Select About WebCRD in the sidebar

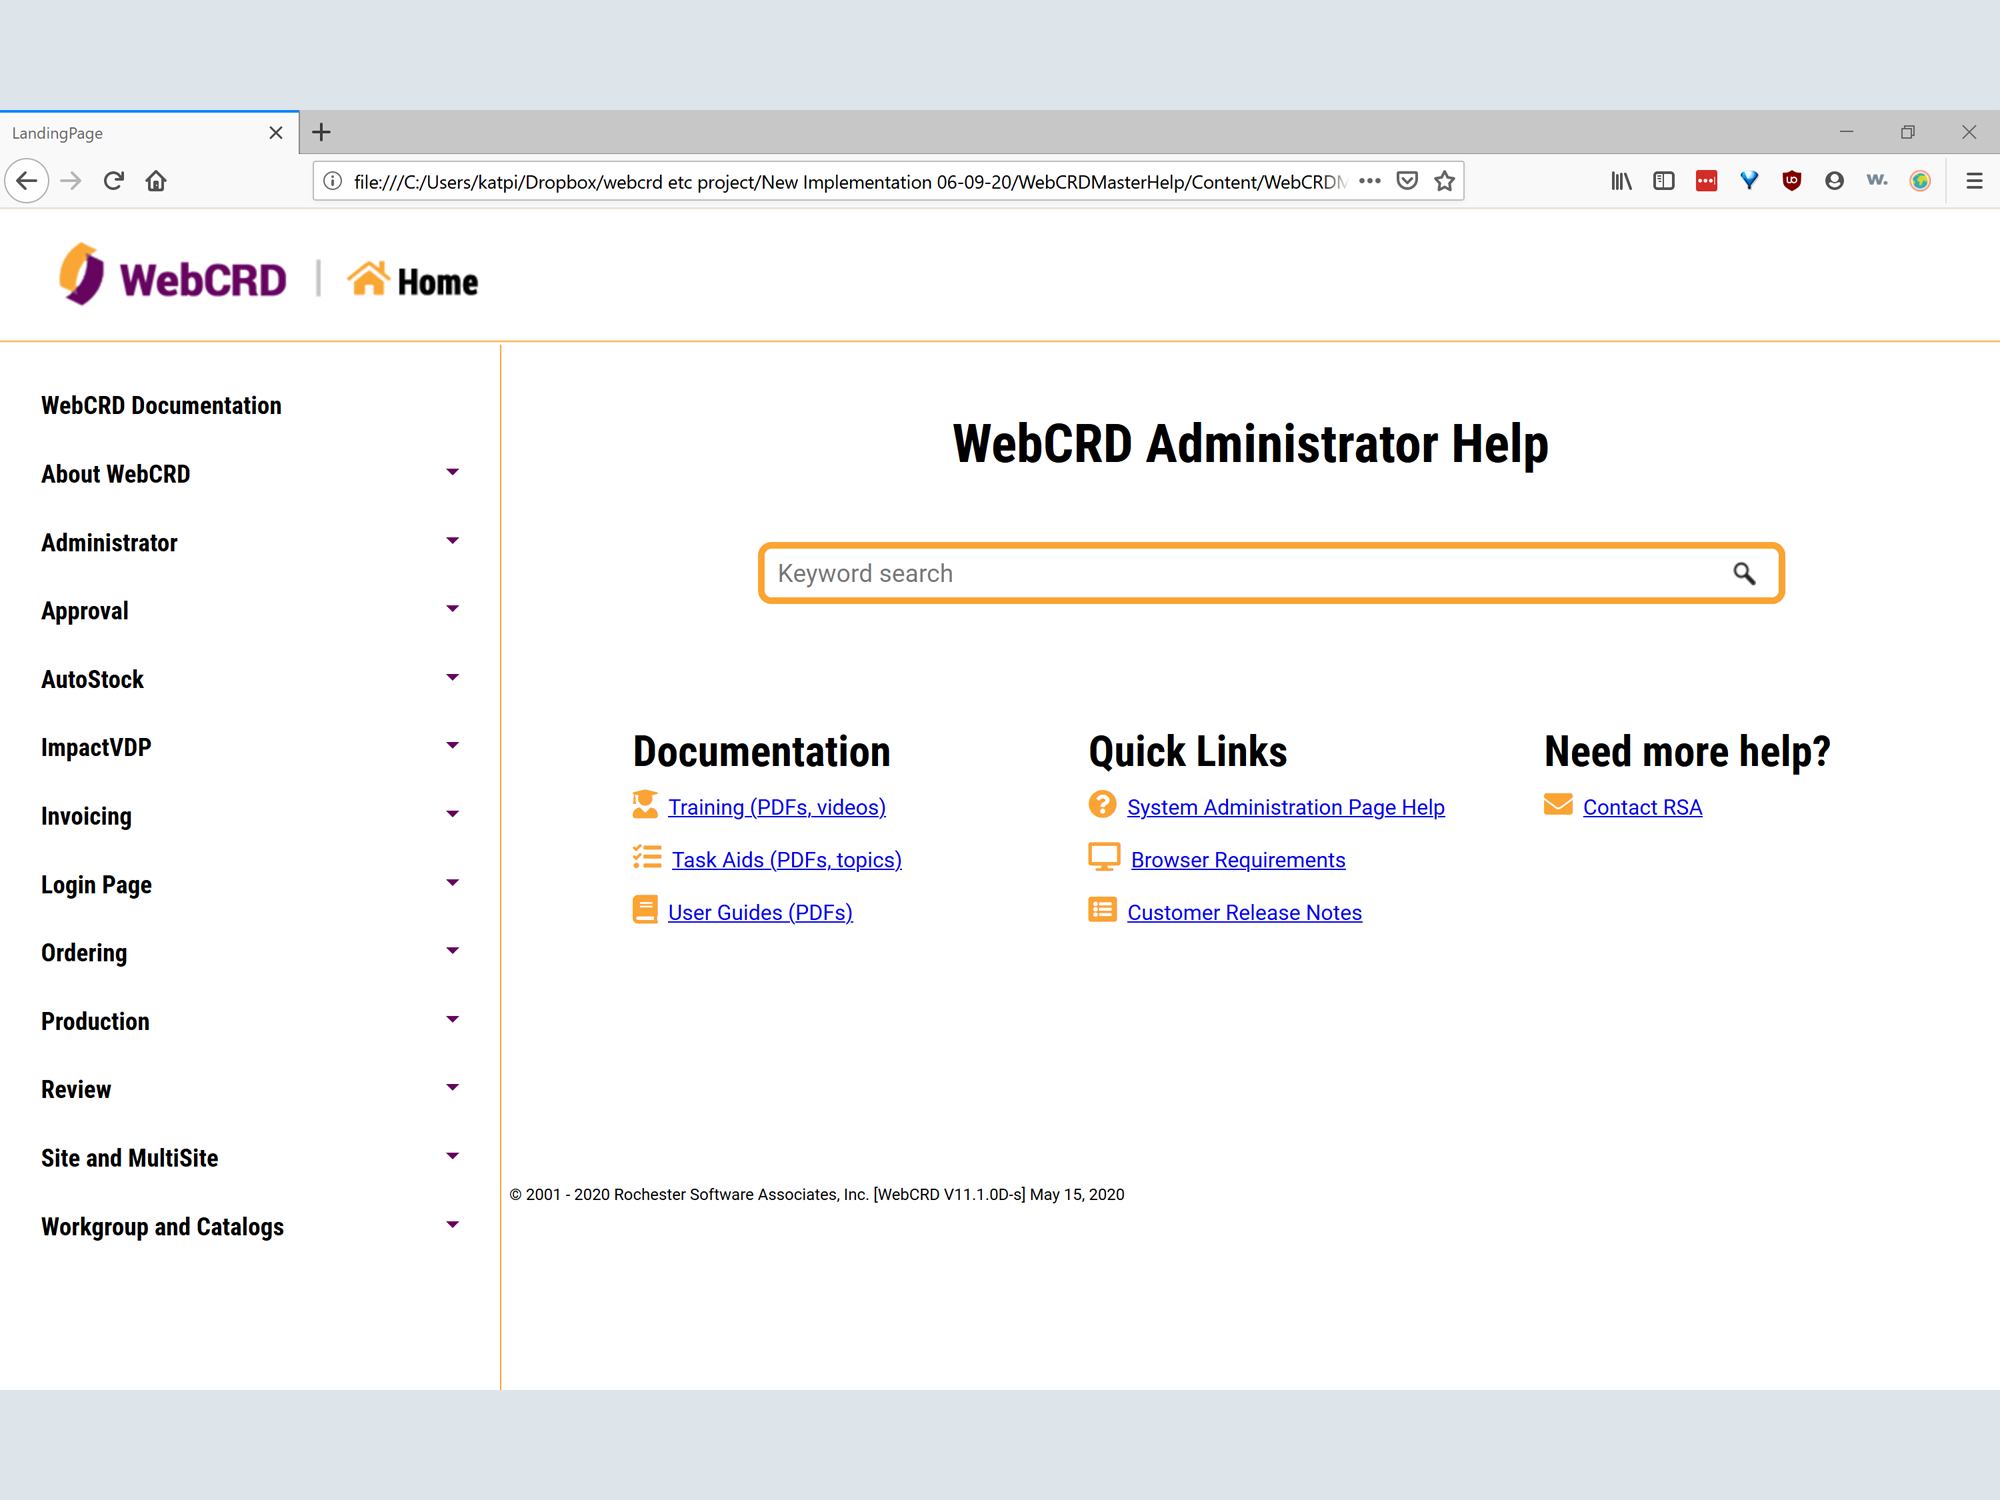coord(115,474)
